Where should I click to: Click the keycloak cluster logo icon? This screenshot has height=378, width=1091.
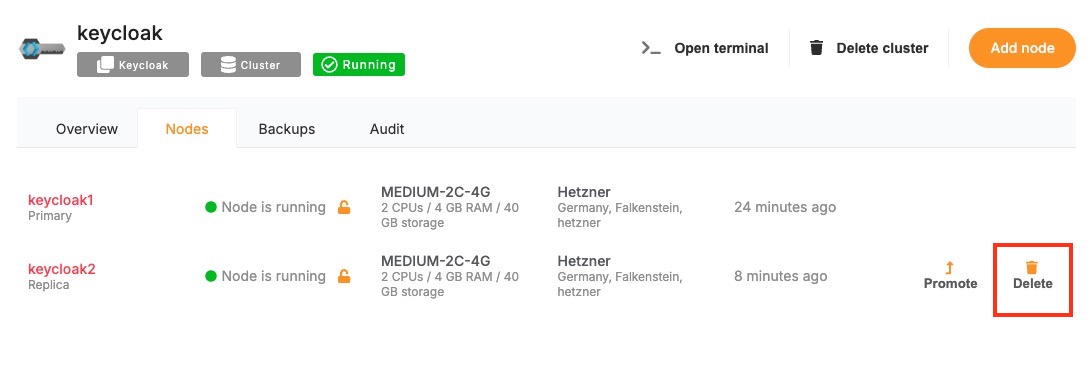pyautogui.click(x=42, y=49)
